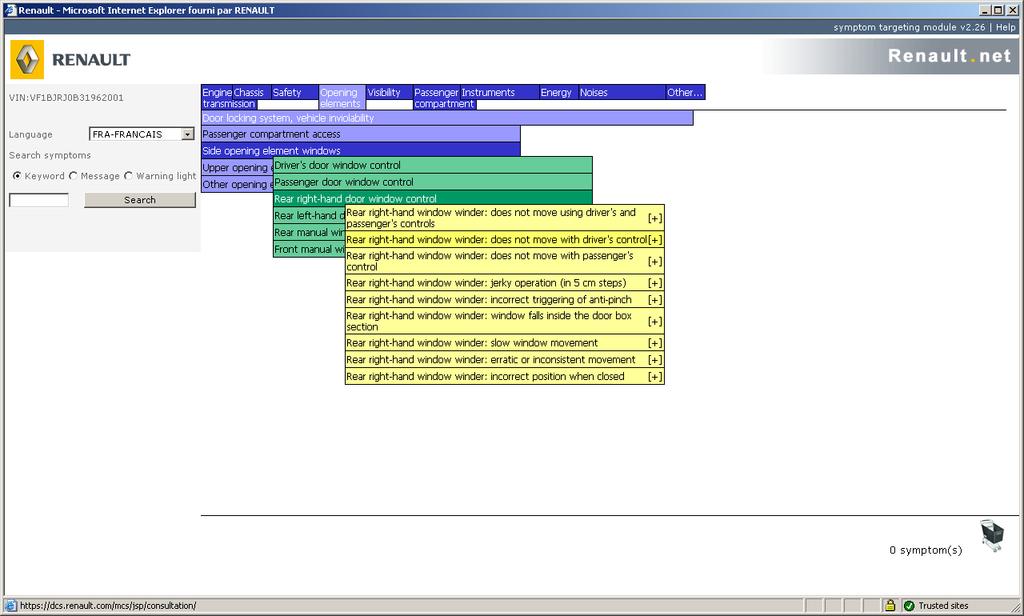Image resolution: width=1024 pixels, height=616 pixels.
Task: Click the keyword search input field
Action: (x=39, y=200)
